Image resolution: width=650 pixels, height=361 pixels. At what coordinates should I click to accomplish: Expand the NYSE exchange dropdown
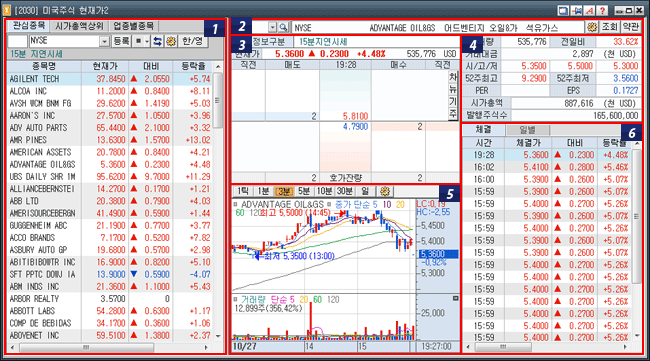pos(104,41)
